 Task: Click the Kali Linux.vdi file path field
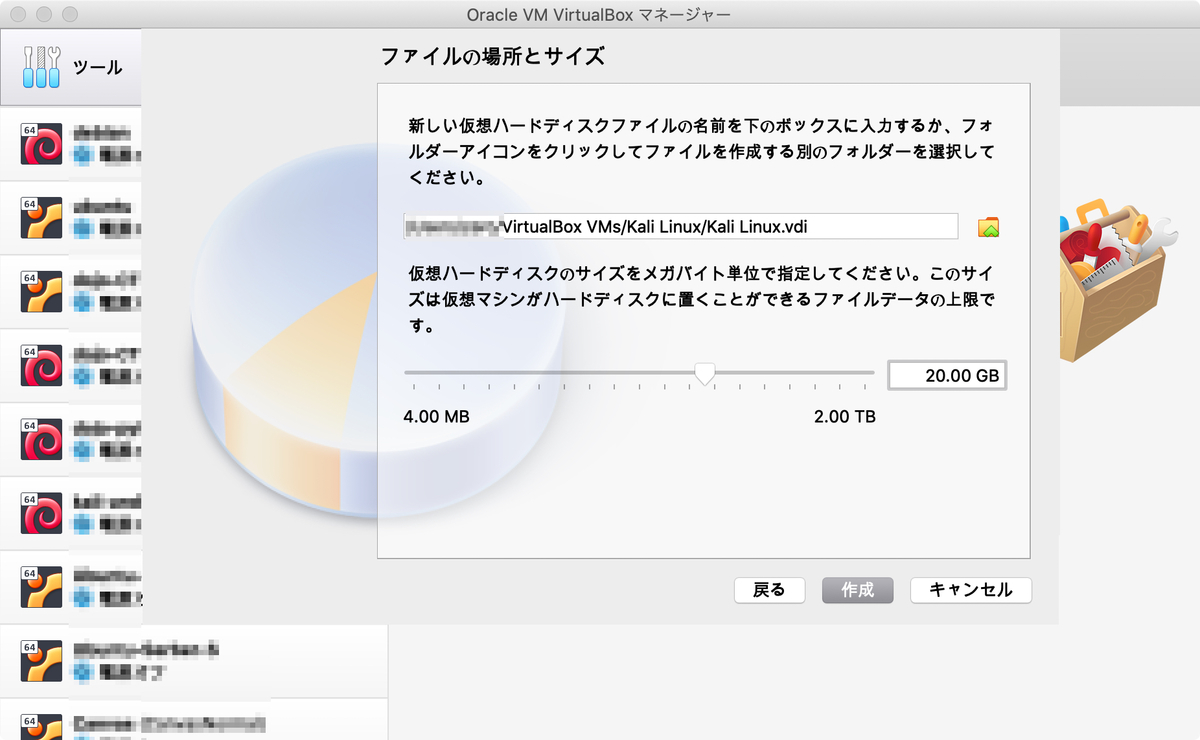pos(680,226)
